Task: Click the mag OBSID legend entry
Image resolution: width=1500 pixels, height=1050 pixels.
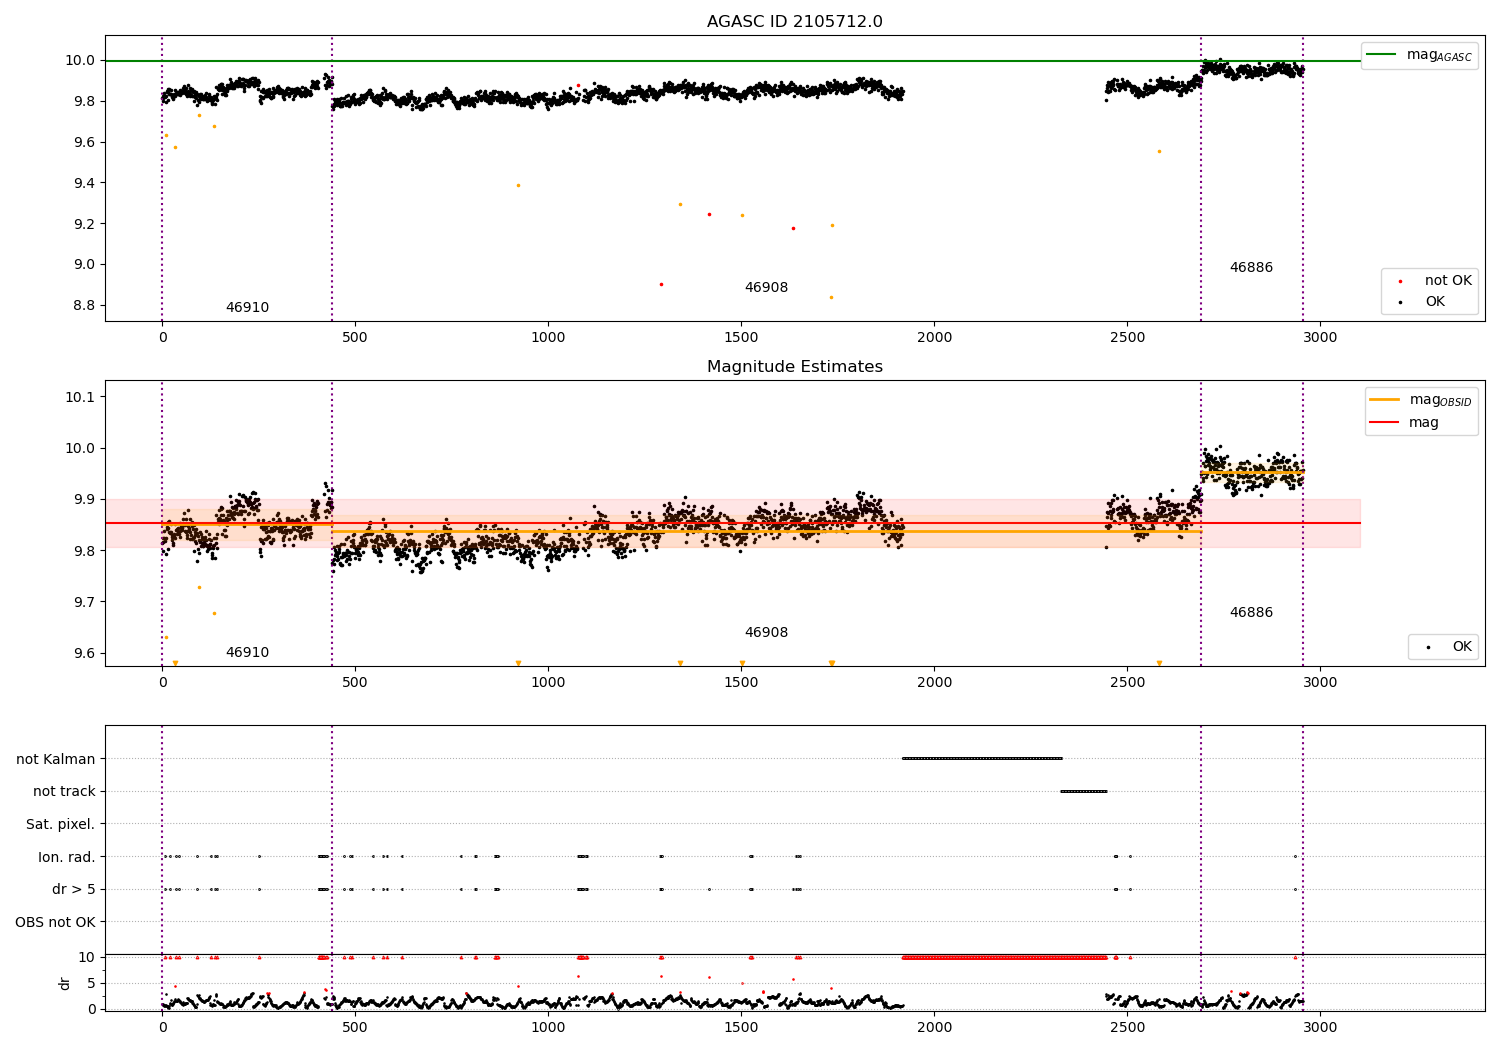Action: point(1420,400)
